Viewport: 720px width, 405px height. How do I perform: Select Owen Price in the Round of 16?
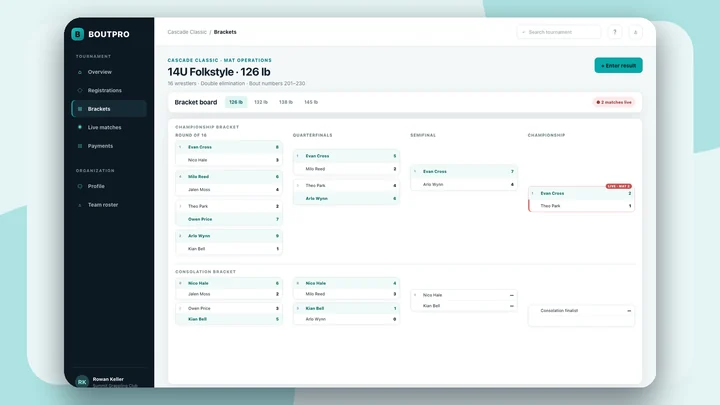229,219
